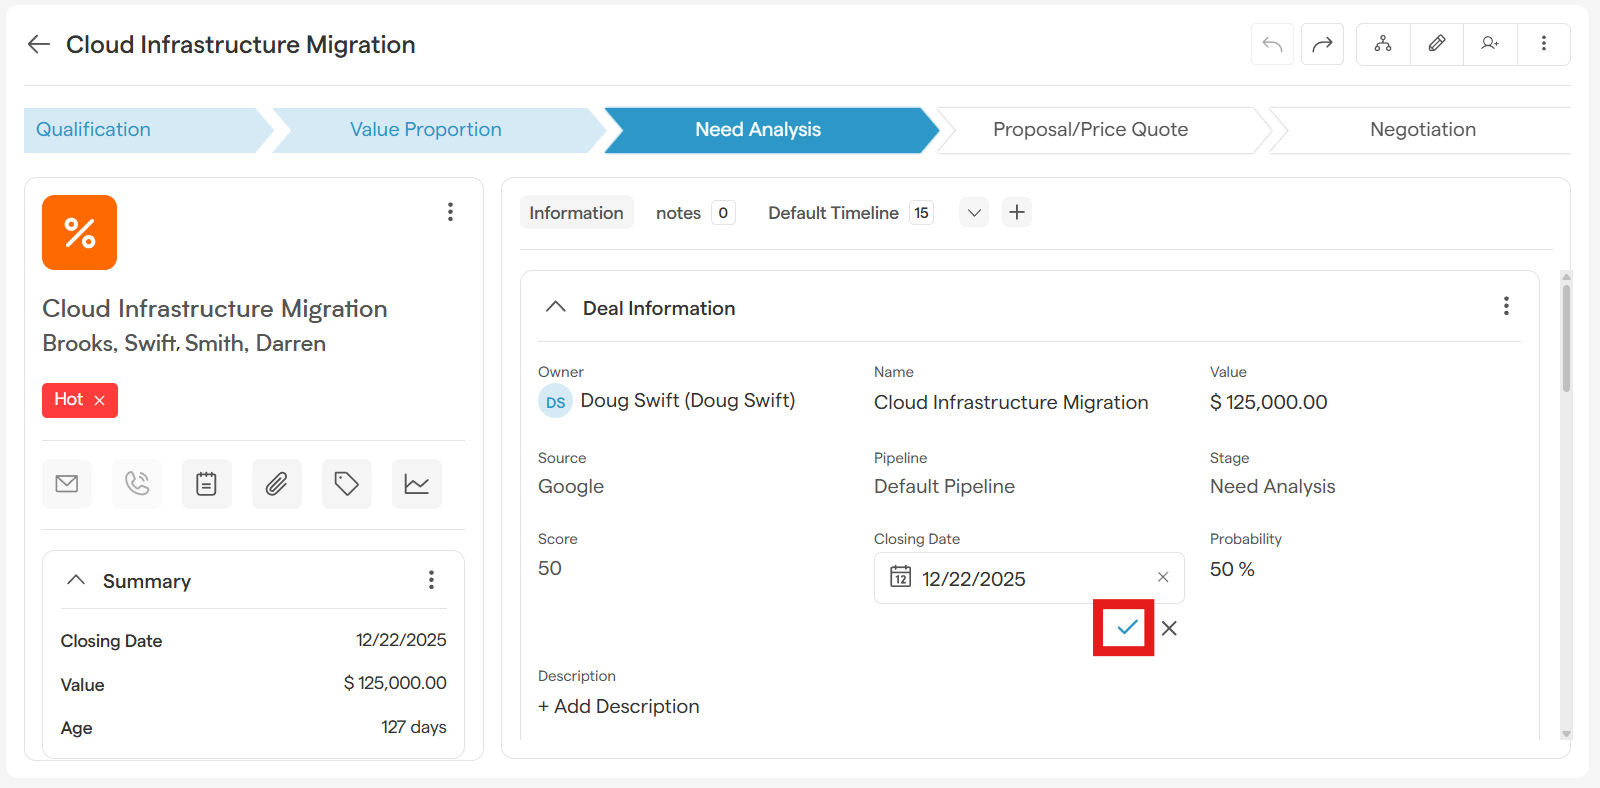The height and width of the screenshot is (788, 1600).
Task: Open the attachments paperclip icon
Action: tap(276, 484)
